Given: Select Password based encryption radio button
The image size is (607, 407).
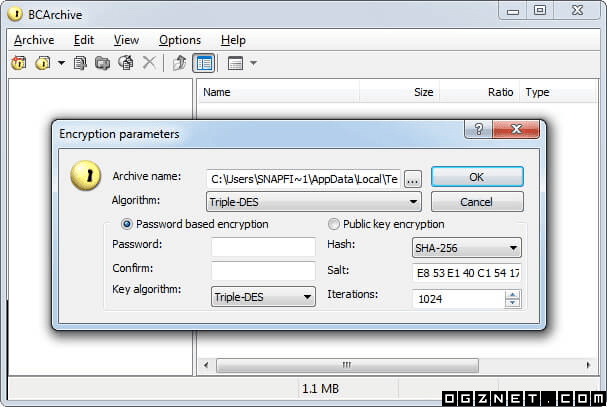Looking at the screenshot, I should [127, 224].
